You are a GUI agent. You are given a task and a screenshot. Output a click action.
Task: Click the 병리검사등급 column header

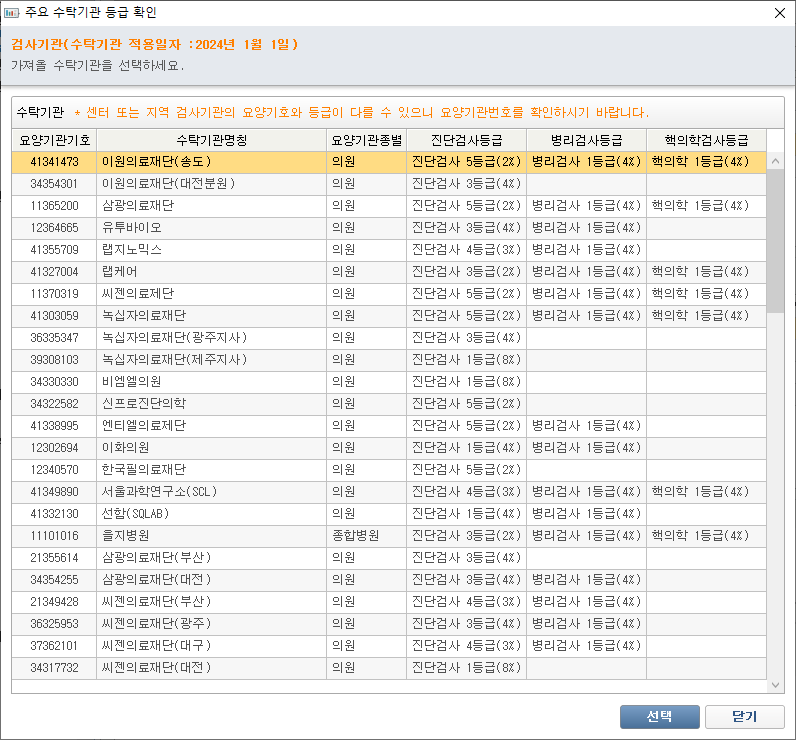click(586, 140)
